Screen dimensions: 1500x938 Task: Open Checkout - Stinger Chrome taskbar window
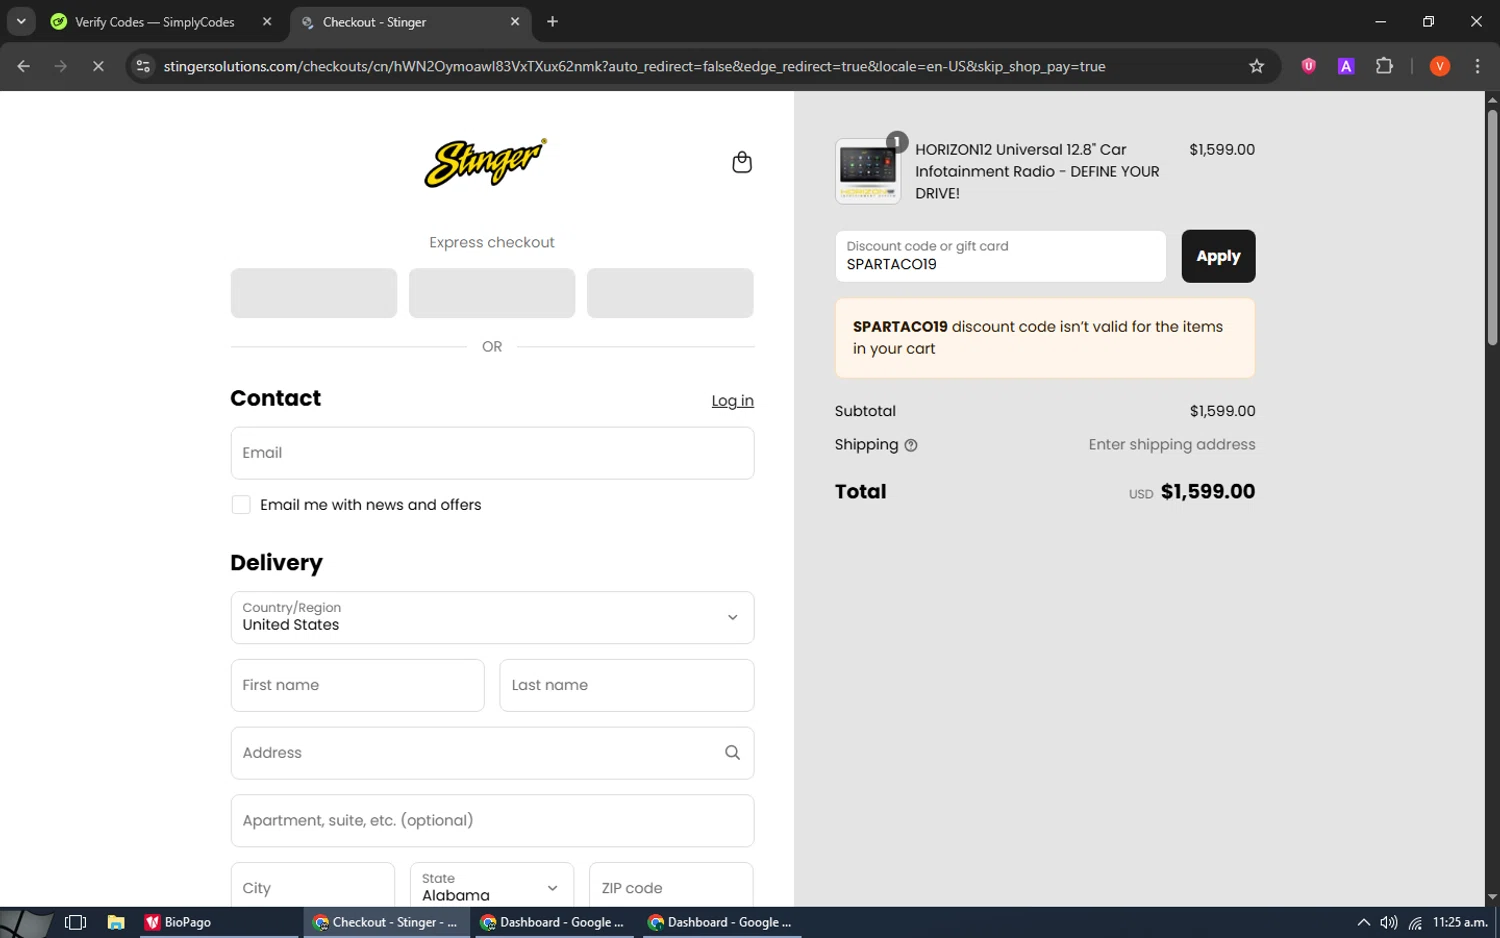tap(385, 922)
